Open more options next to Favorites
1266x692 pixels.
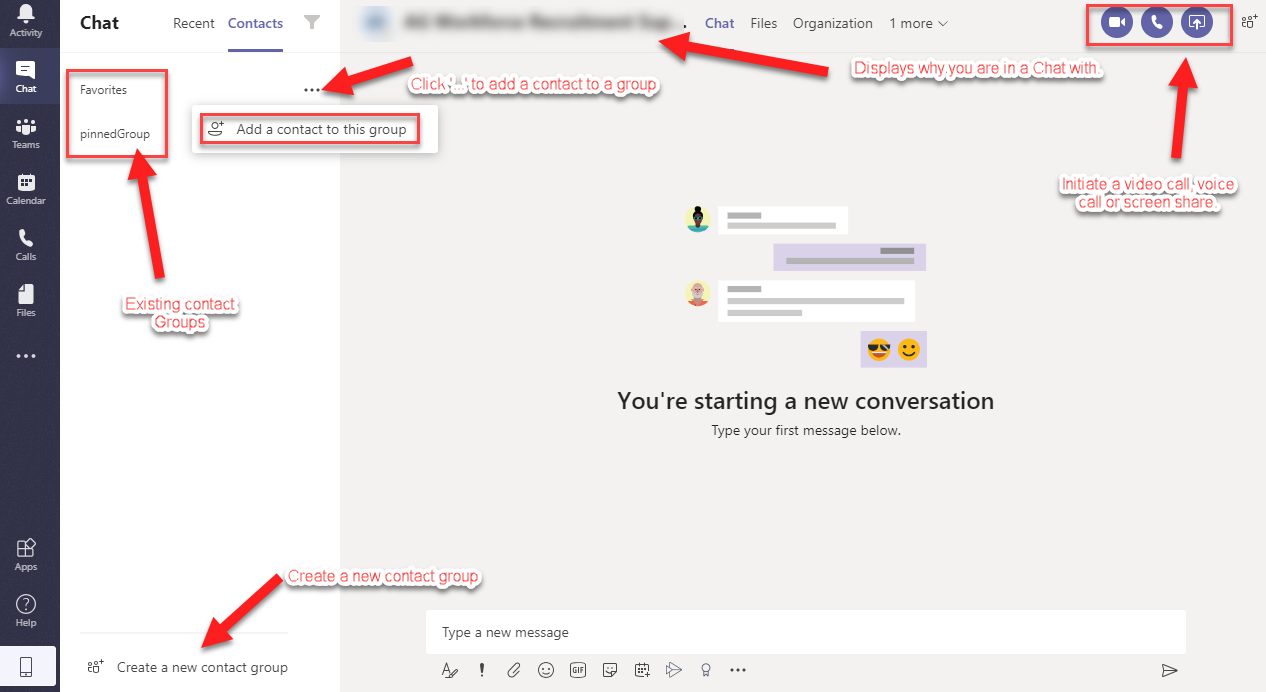312,90
